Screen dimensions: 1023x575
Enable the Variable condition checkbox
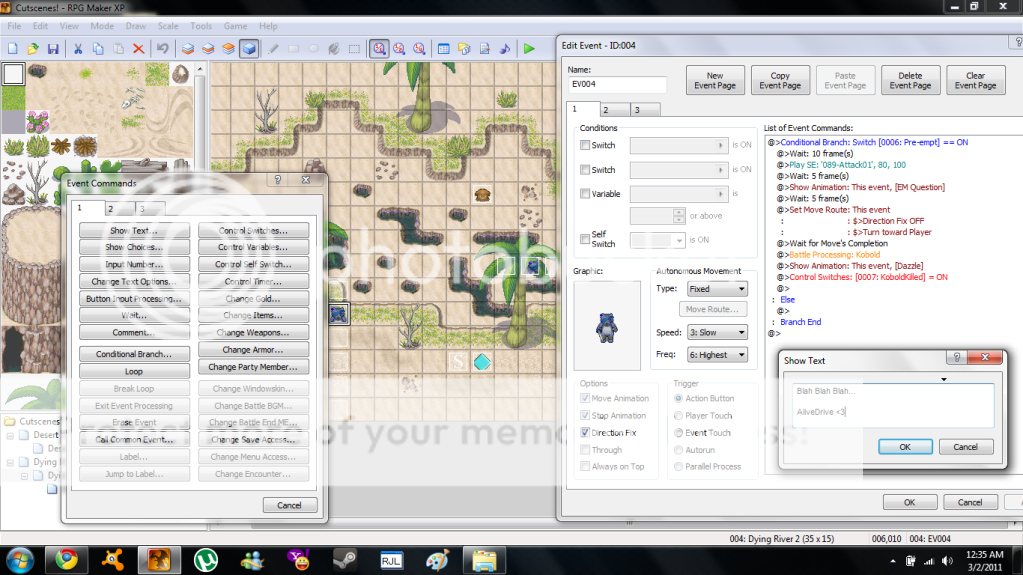585,194
